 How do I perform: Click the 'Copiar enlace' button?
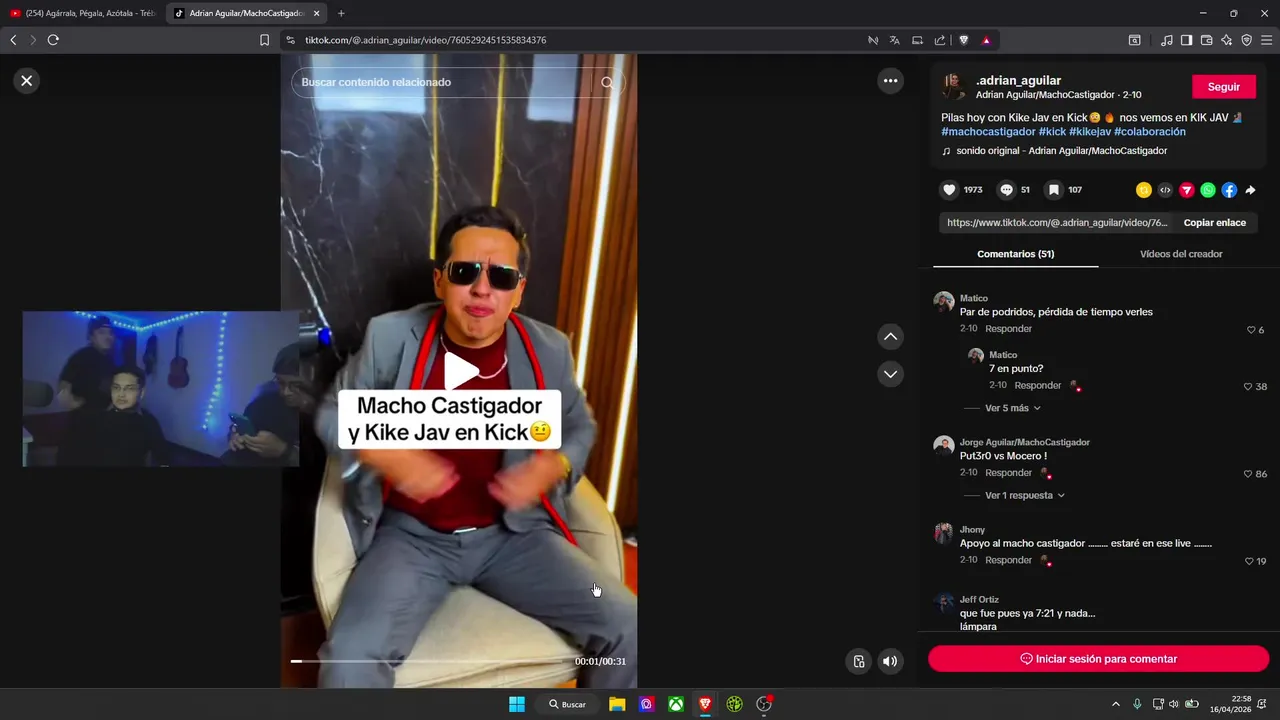1215,223
